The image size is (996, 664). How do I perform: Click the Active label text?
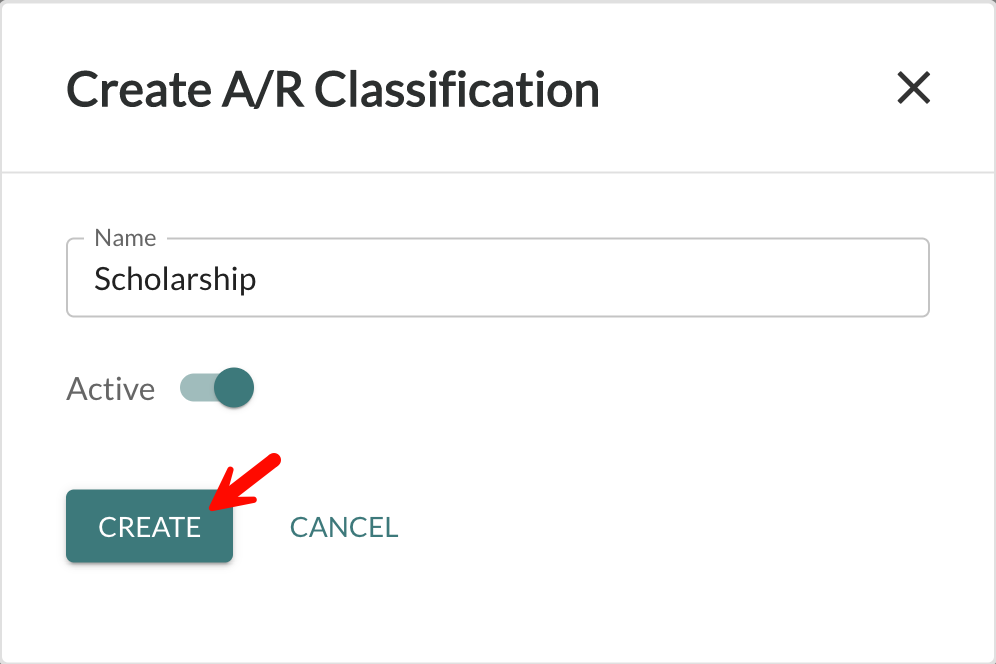click(x=110, y=388)
